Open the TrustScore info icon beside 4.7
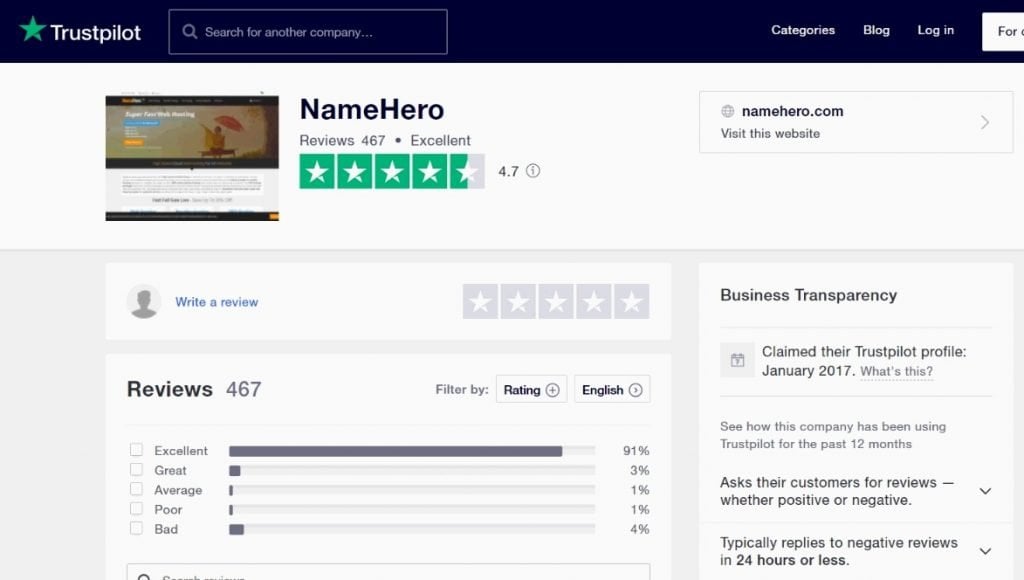This screenshot has height=580, width=1024. [x=533, y=170]
